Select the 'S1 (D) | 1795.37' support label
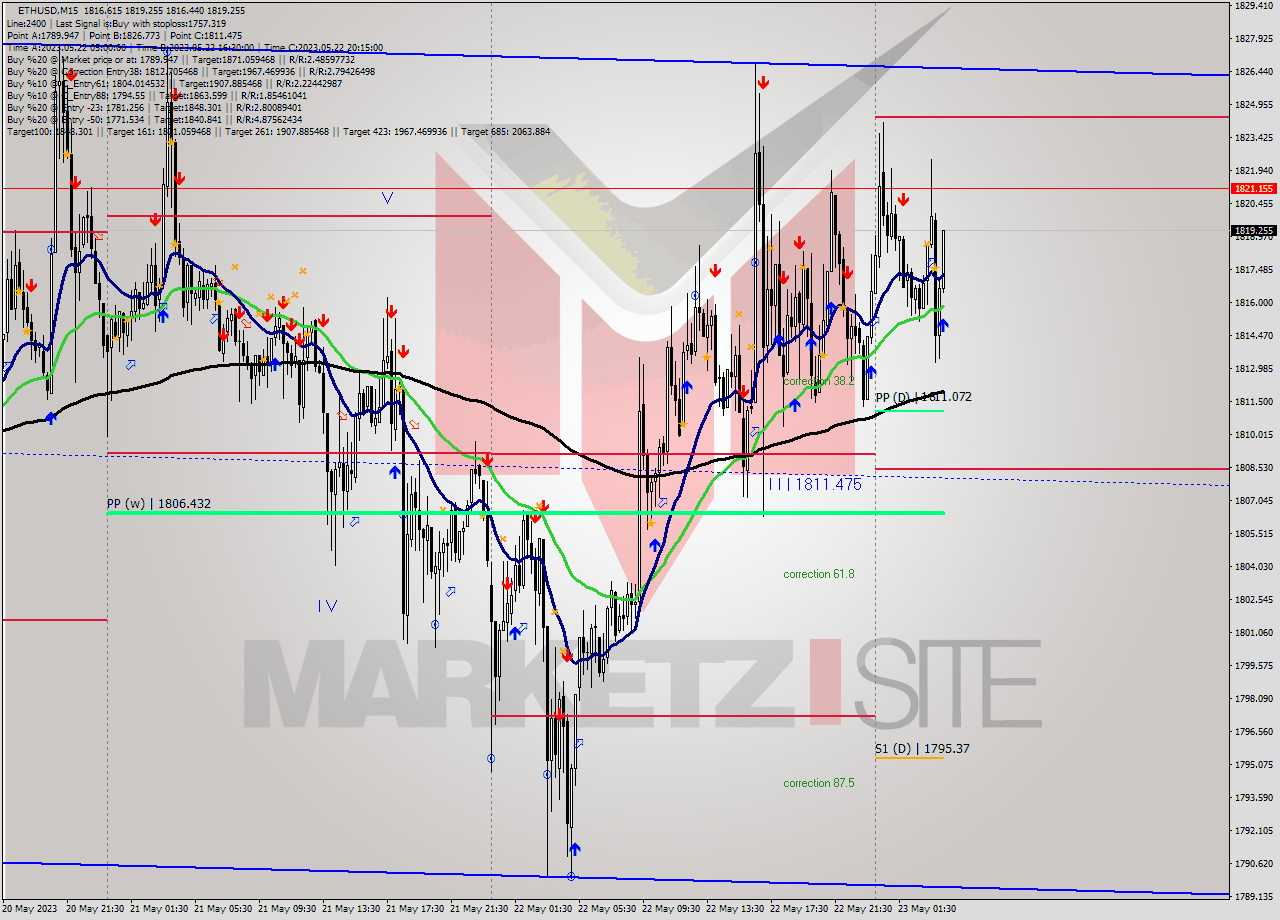The image size is (1280, 920). 922,748
